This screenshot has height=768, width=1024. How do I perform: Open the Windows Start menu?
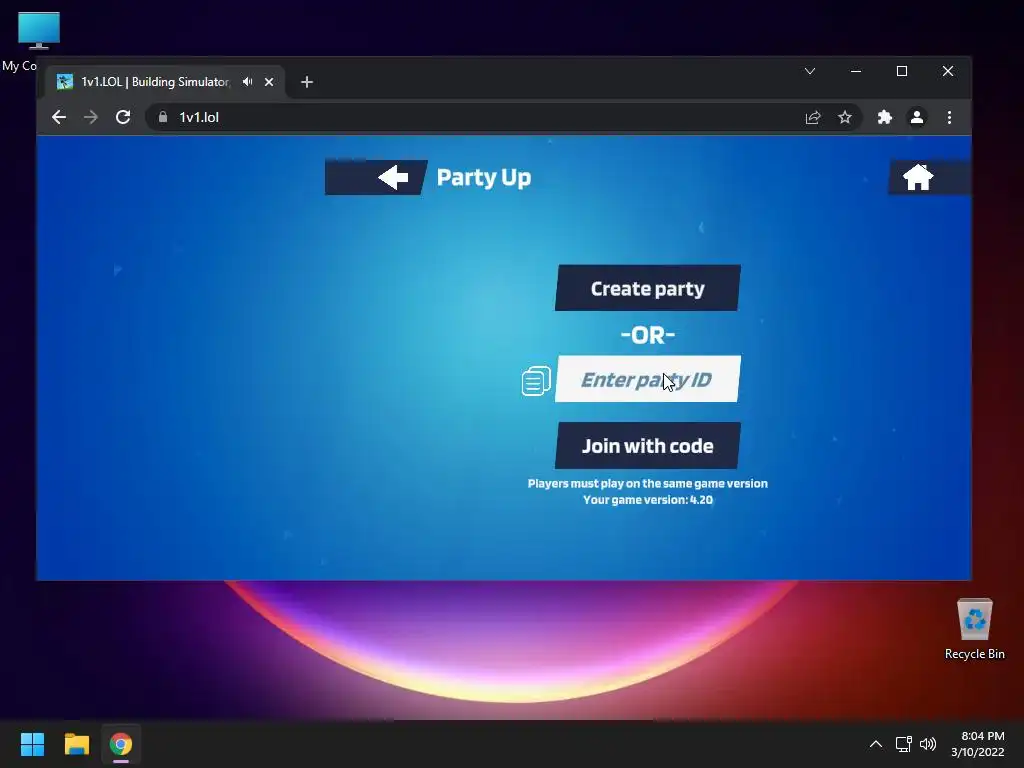[32, 744]
